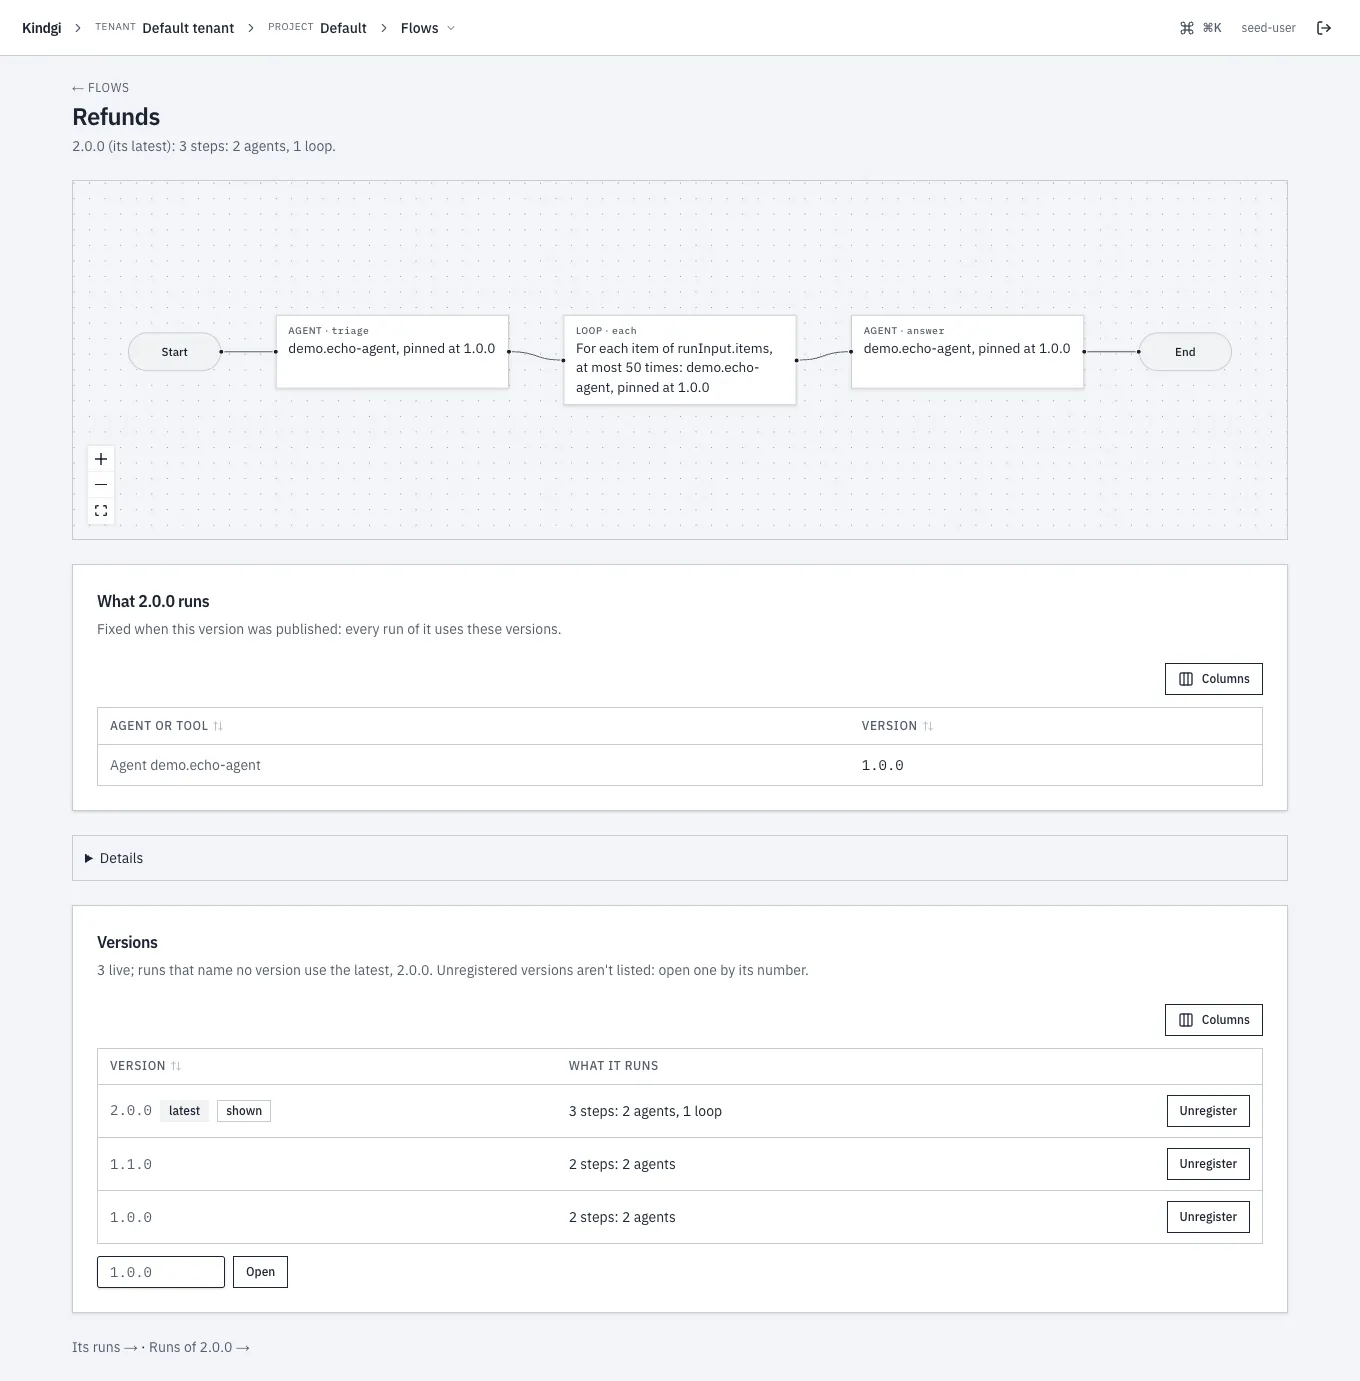The width and height of the screenshot is (1360, 1381).
Task: Select the each loop node
Action: (680, 360)
